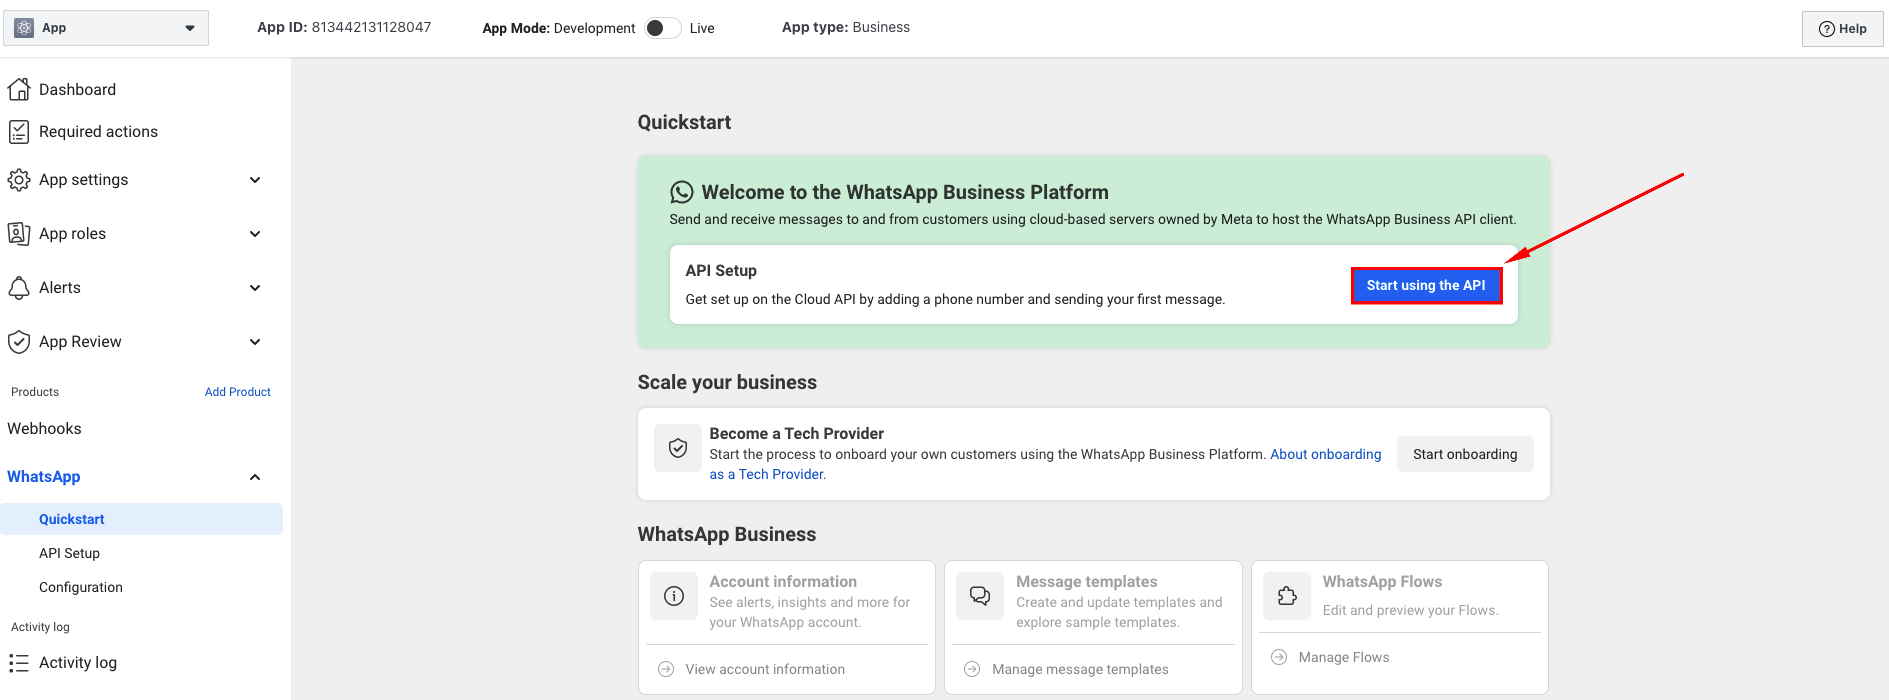The image size is (1889, 700).
Task: Click the App settings gear icon
Action: click(x=19, y=180)
